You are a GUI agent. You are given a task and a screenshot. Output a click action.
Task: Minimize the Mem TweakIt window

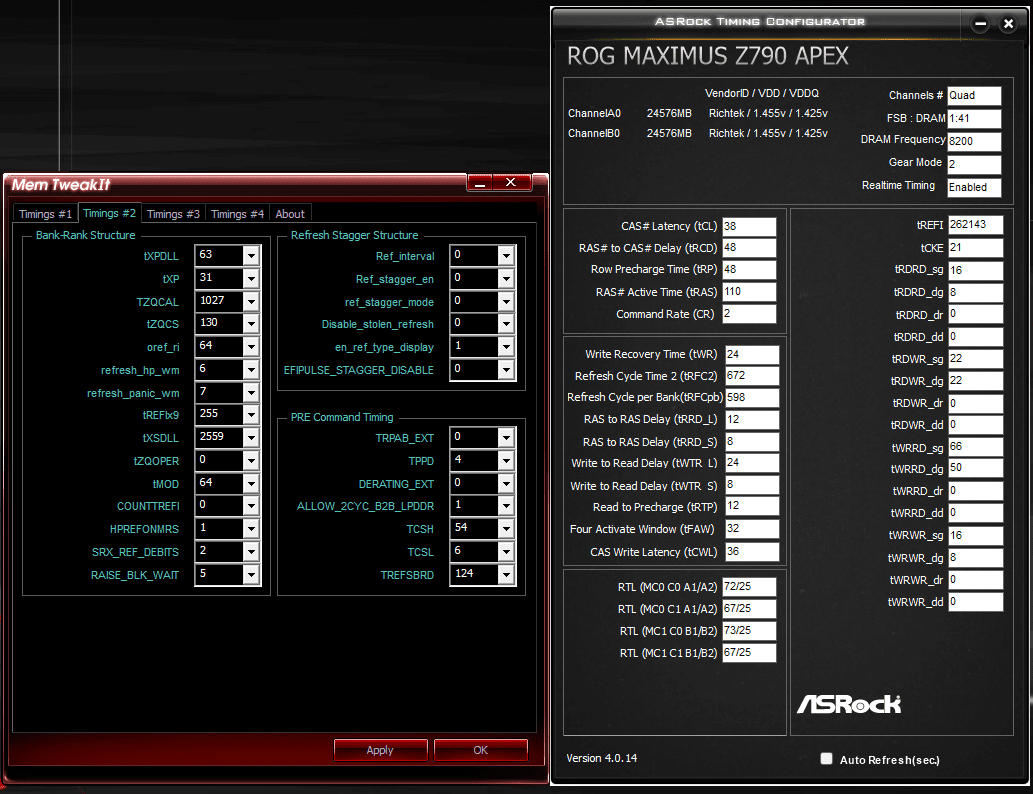pos(480,183)
